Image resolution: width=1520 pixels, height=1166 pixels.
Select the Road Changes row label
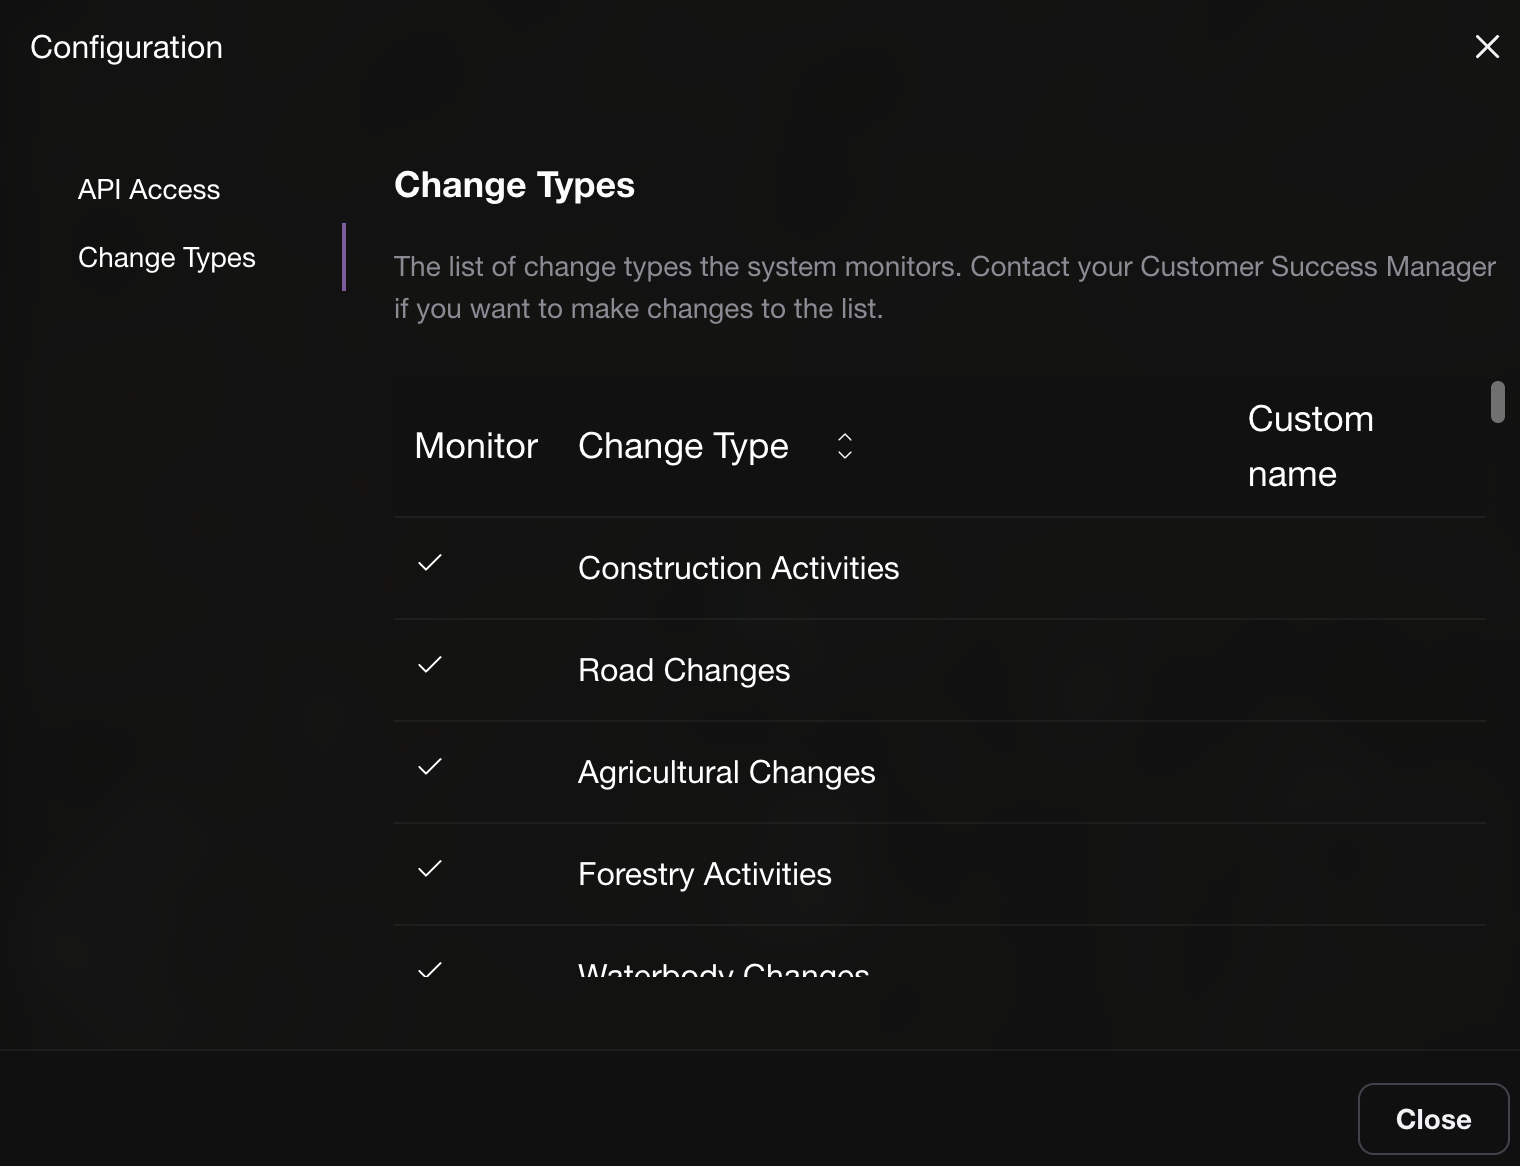(684, 670)
